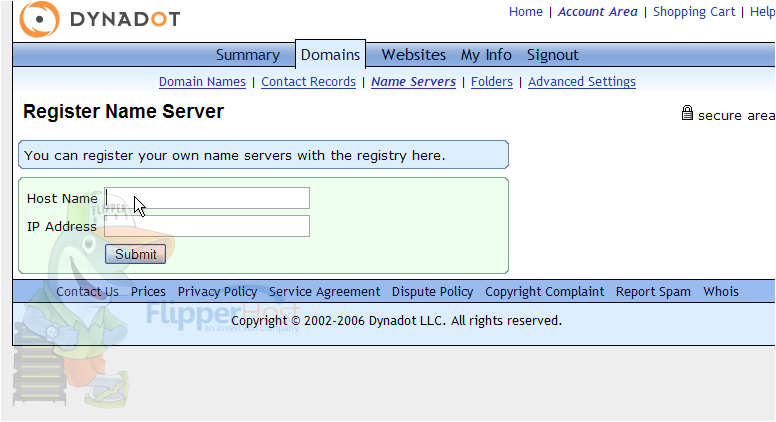Open the Dispute Policy footer link
Screen dimensions: 776x422
point(432,292)
